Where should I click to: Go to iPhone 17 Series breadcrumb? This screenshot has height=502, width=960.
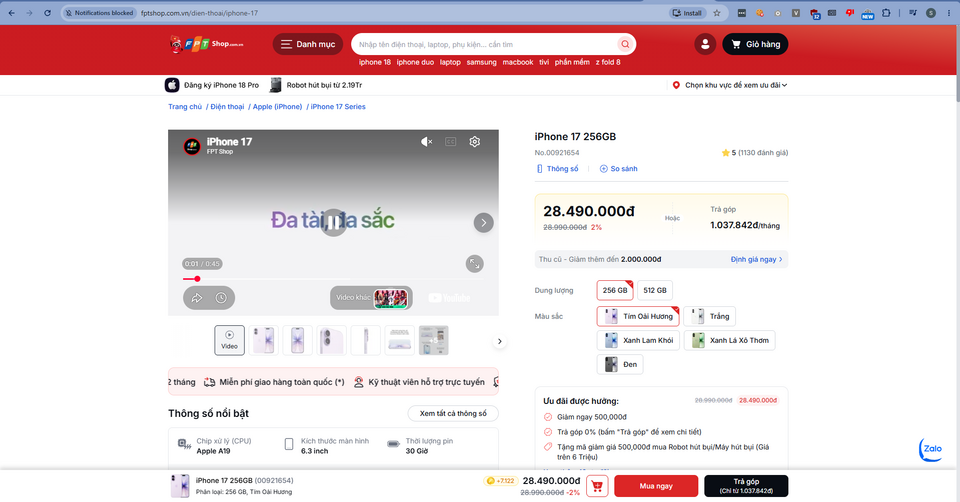[338, 107]
